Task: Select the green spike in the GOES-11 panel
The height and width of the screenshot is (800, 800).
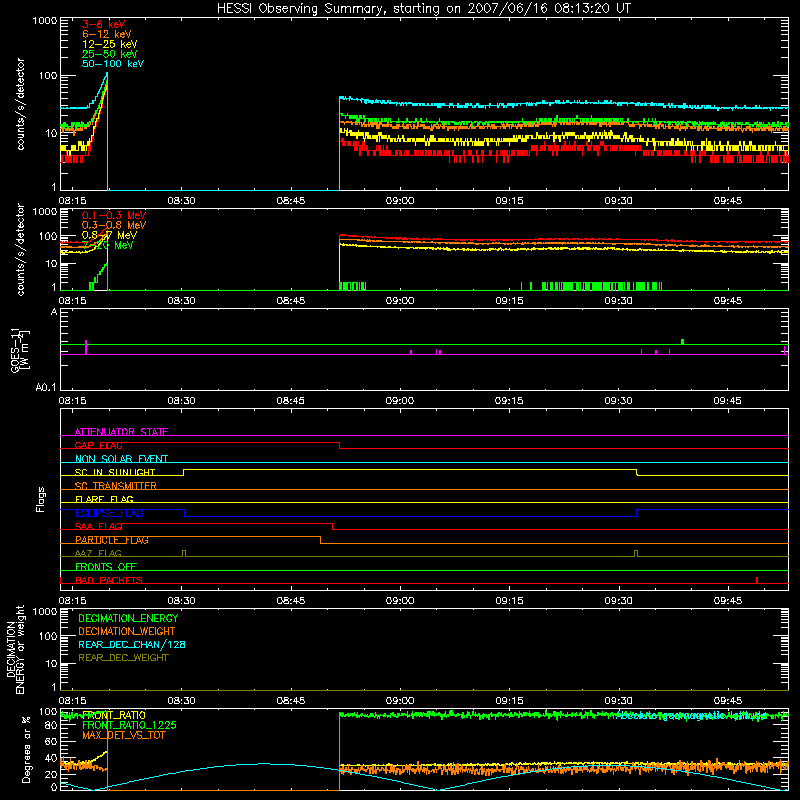Action: point(682,341)
